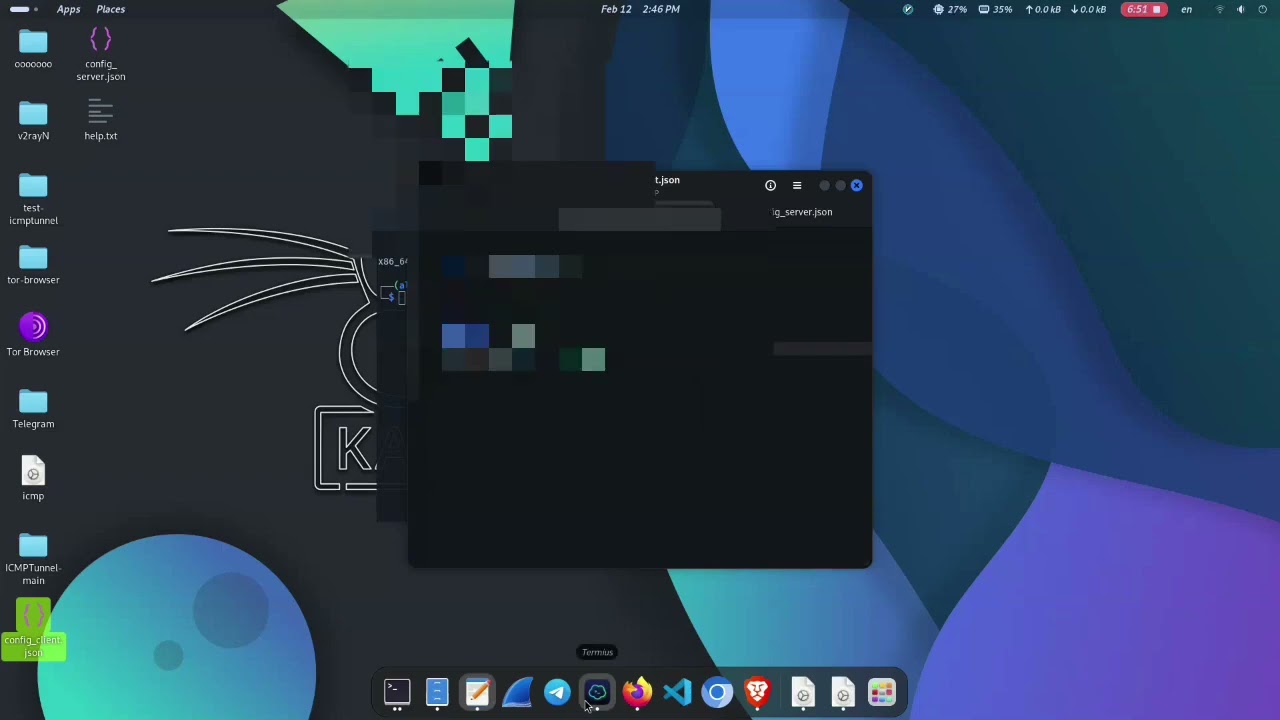Launch the file manager from the dock

437,692
